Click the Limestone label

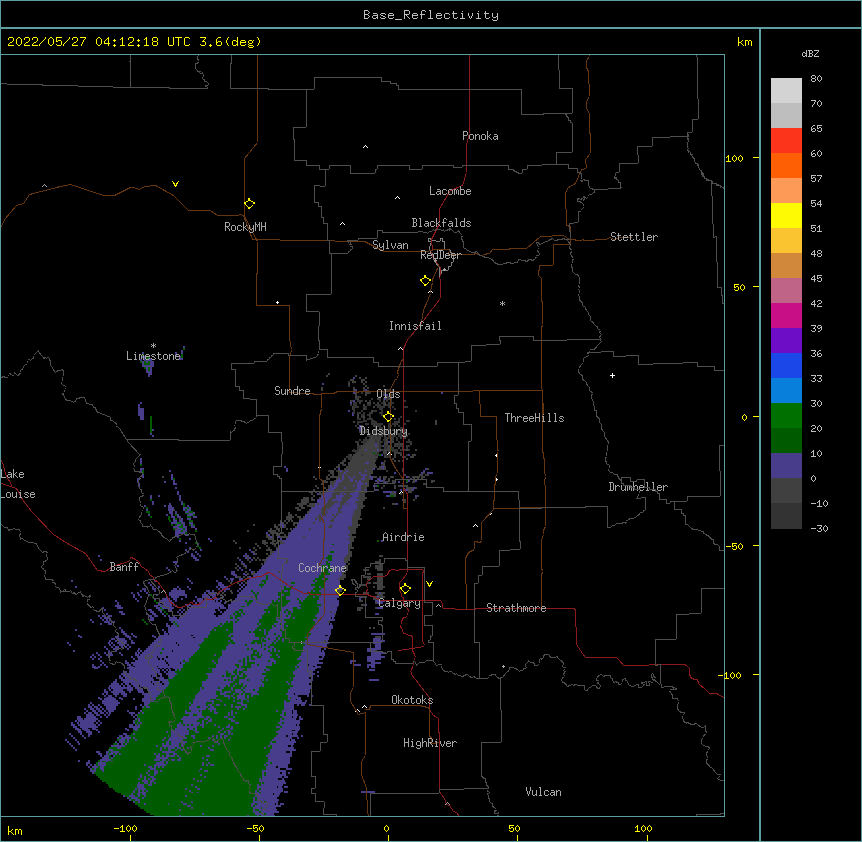(x=153, y=356)
